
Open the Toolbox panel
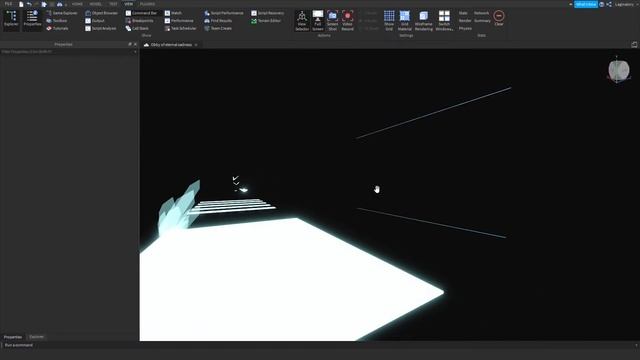coord(57,21)
